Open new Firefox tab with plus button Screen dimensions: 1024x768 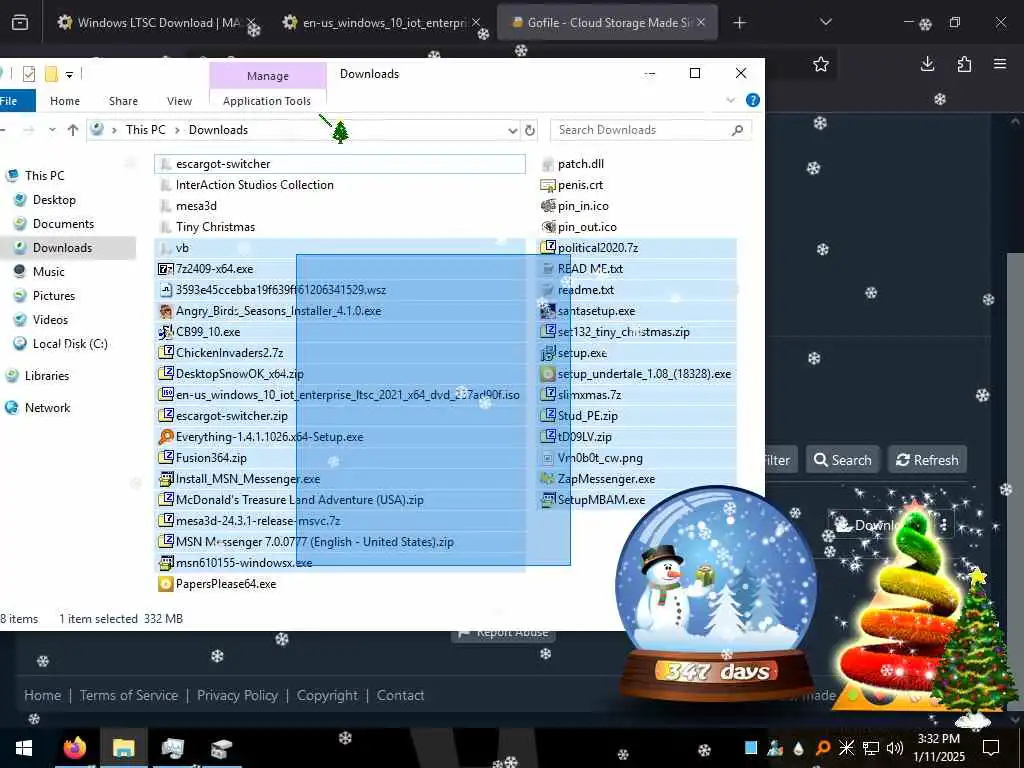[739, 23]
